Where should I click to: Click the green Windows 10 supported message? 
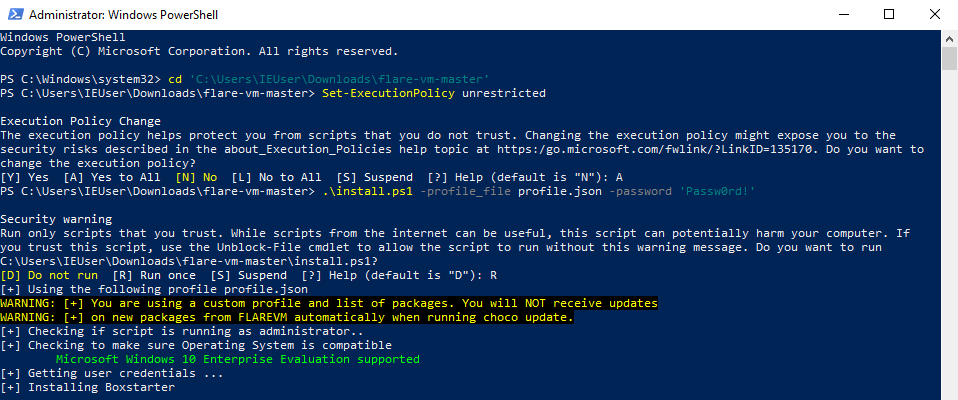click(x=238, y=359)
